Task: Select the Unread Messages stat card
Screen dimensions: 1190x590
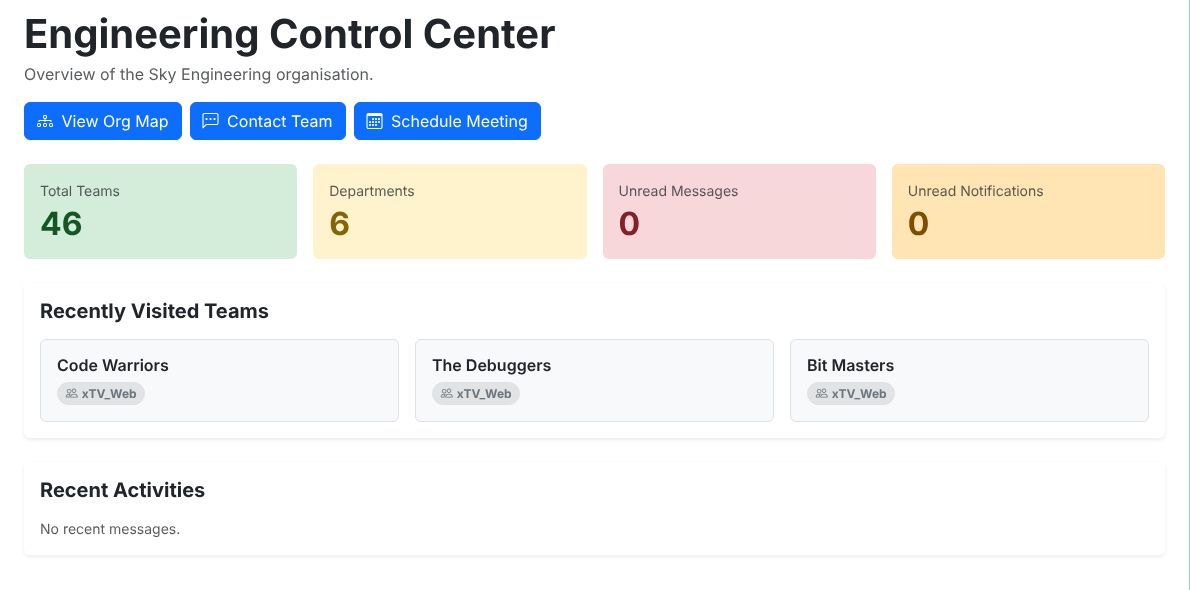Action: [739, 211]
